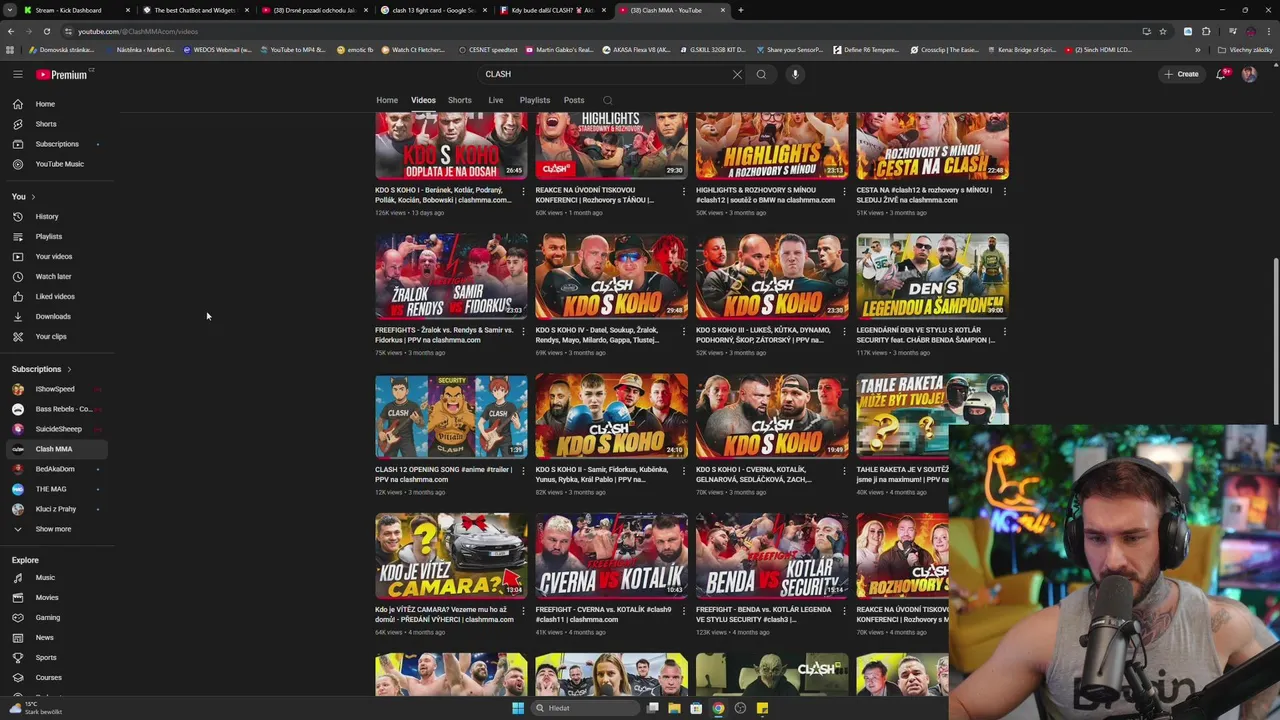1280x720 pixels.
Task: Open BedAkaDom subscription channel
Action: [x=56, y=469]
